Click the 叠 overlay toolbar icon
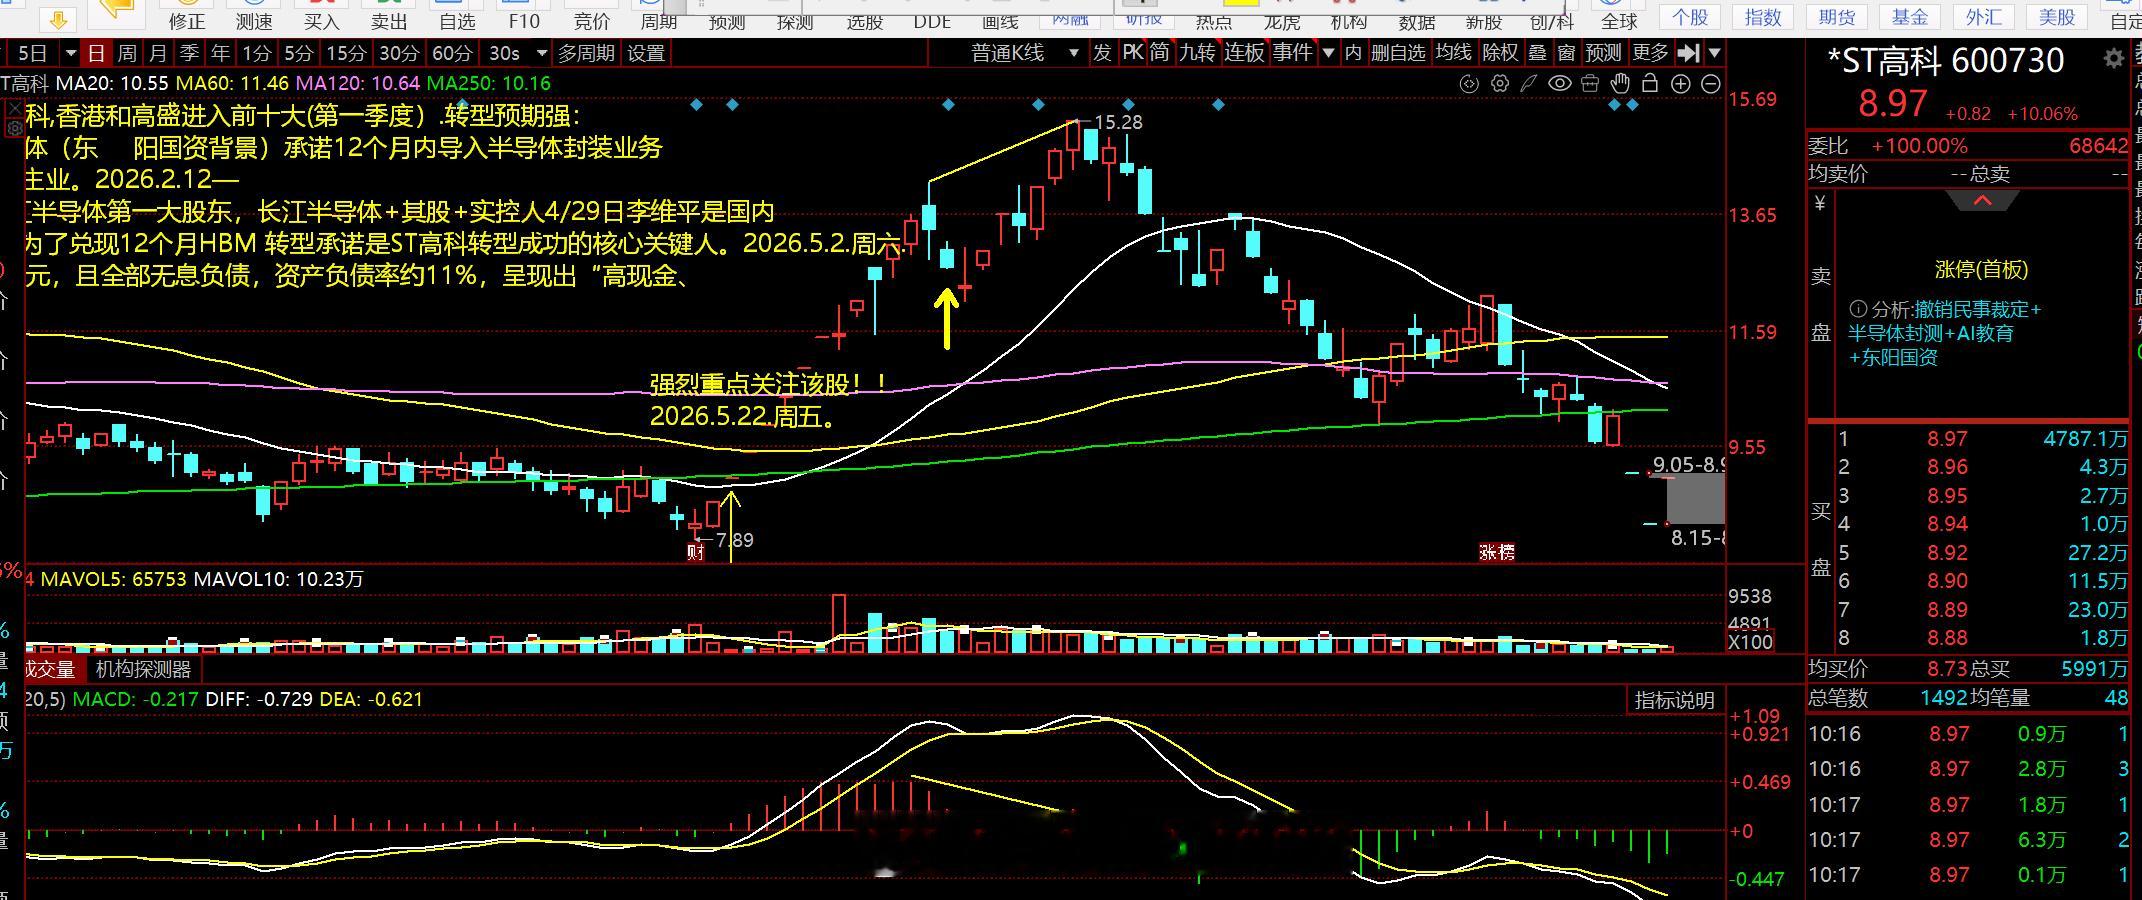Image resolution: width=2142 pixels, height=900 pixels. pyautogui.click(x=1538, y=53)
